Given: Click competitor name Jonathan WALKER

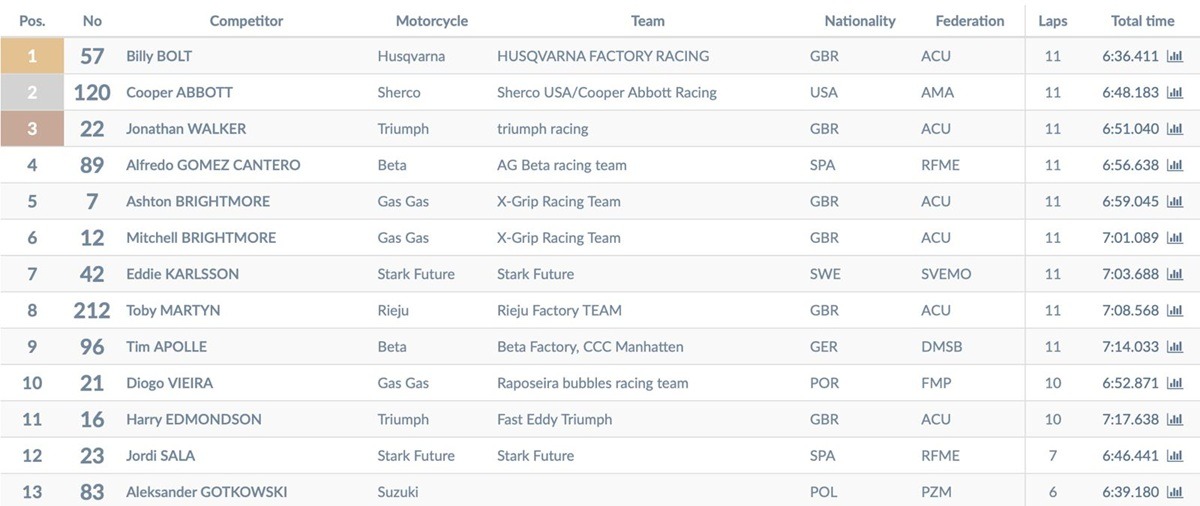Looking at the screenshot, I should [186, 129].
